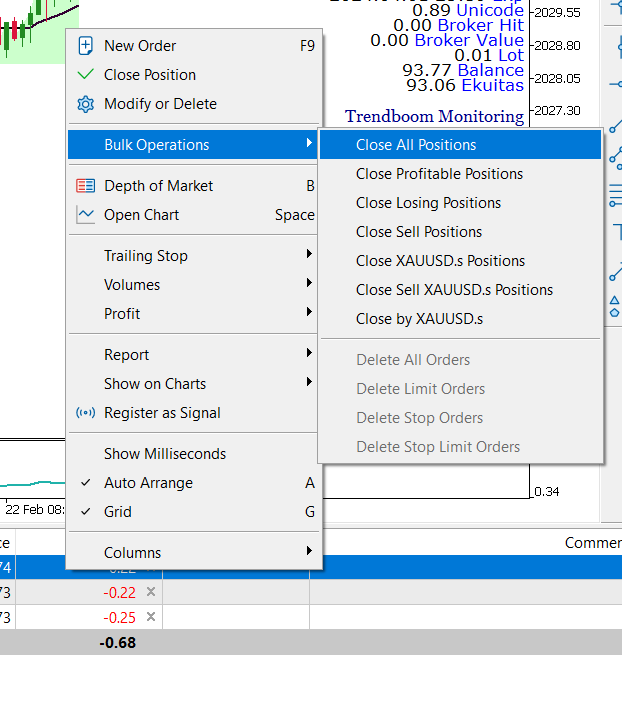Choose New Order menu entry

pyautogui.click(x=194, y=46)
